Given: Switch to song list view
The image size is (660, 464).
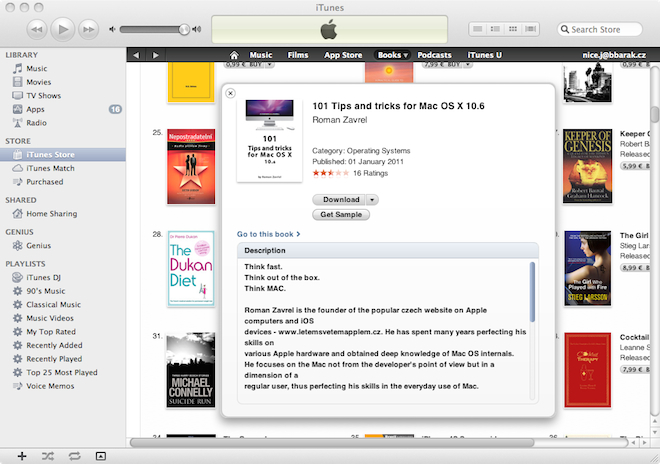Looking at the screenshot, I should (477, 29).
